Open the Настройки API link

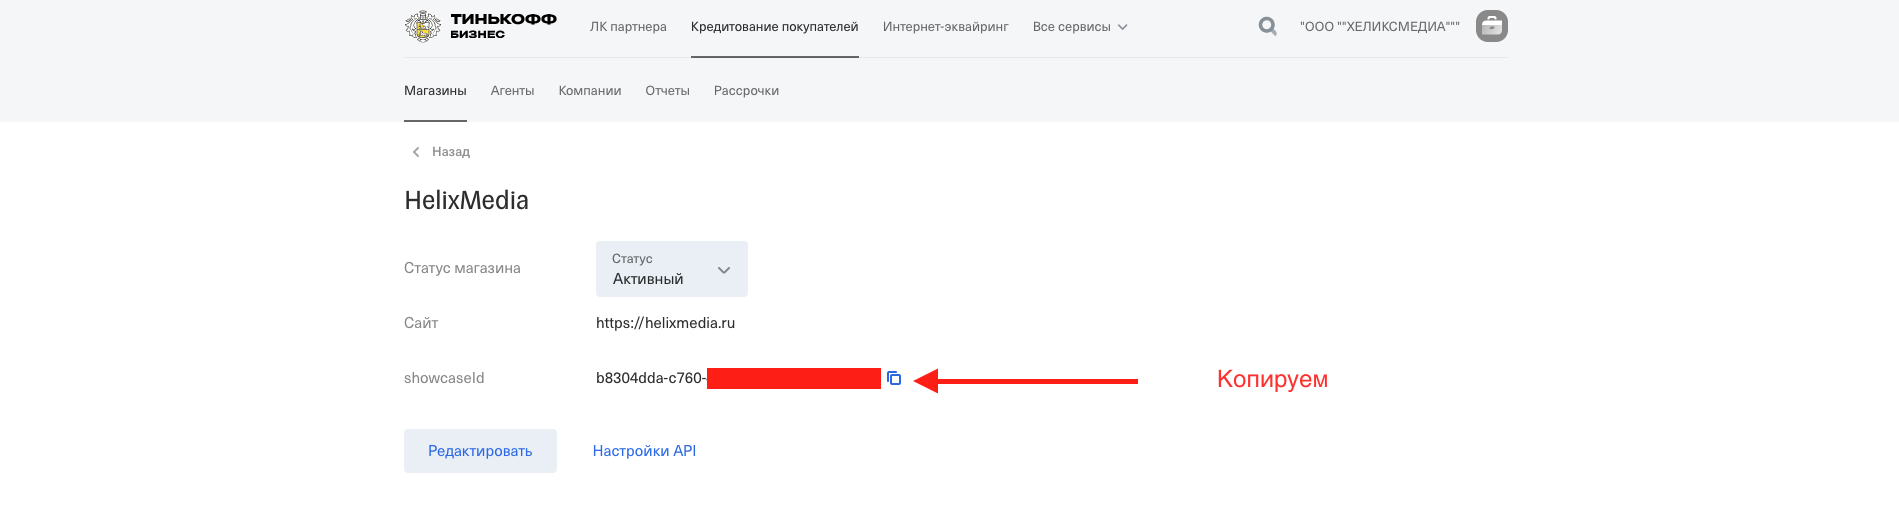pyautogui.click(x=644, y=451)
